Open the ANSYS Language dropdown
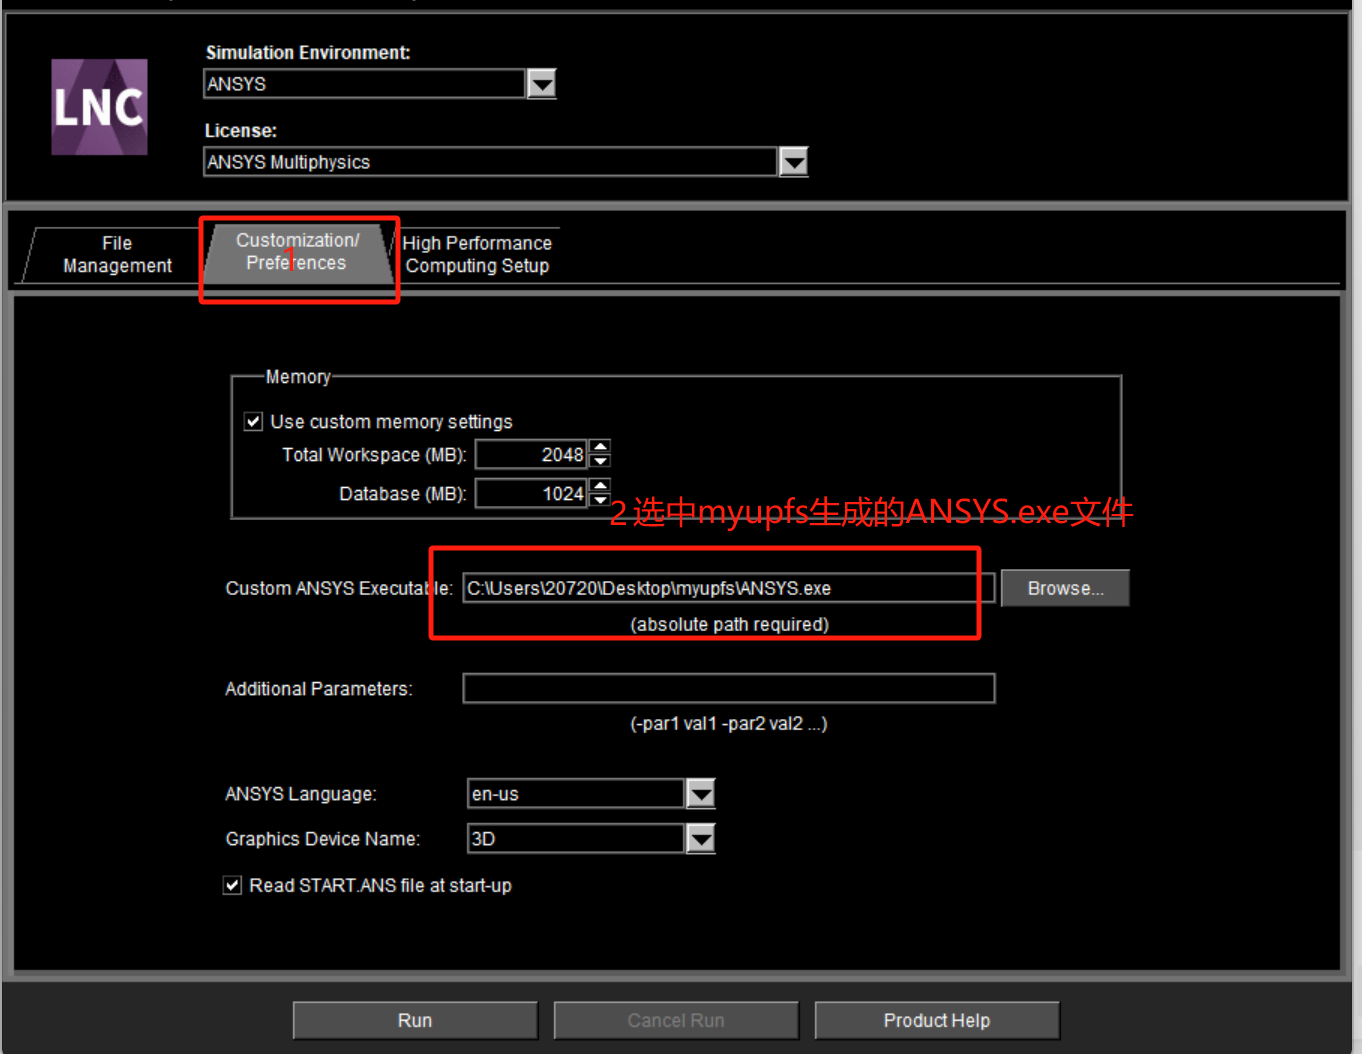This screenshot has height=1054, width=1362. click(x=701, y=793)
